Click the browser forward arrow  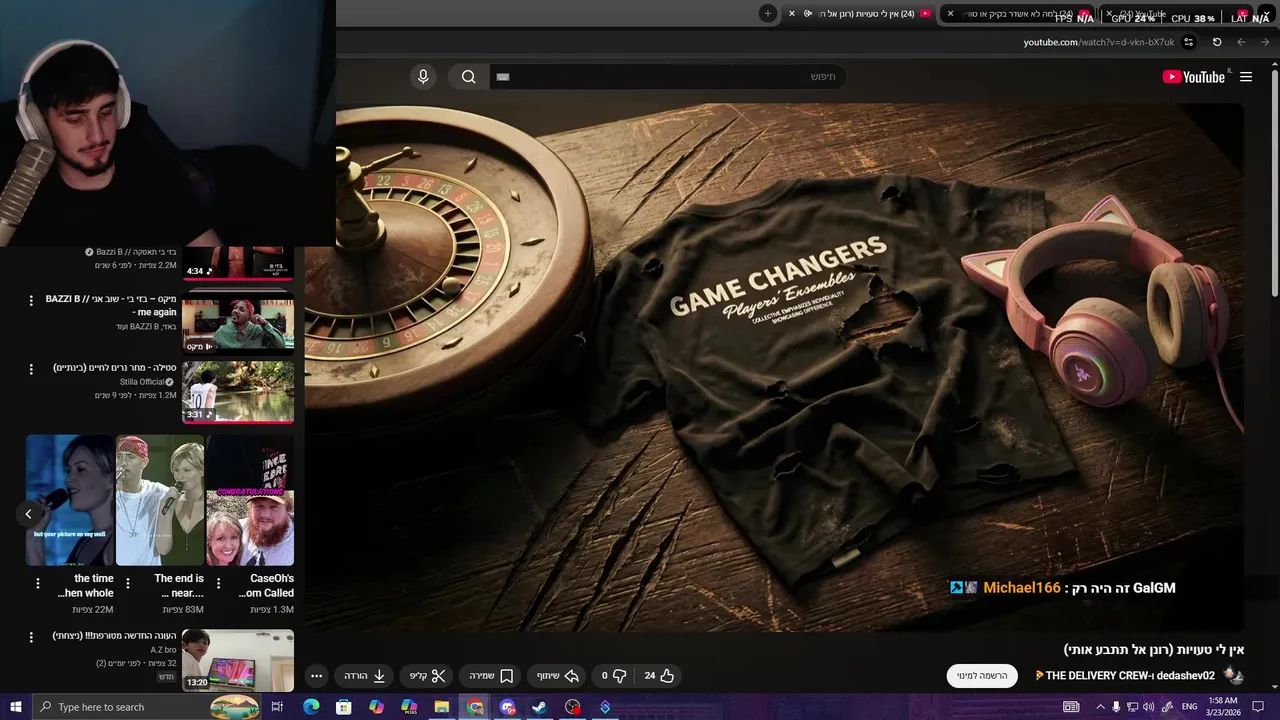[x=1265, y=42]
